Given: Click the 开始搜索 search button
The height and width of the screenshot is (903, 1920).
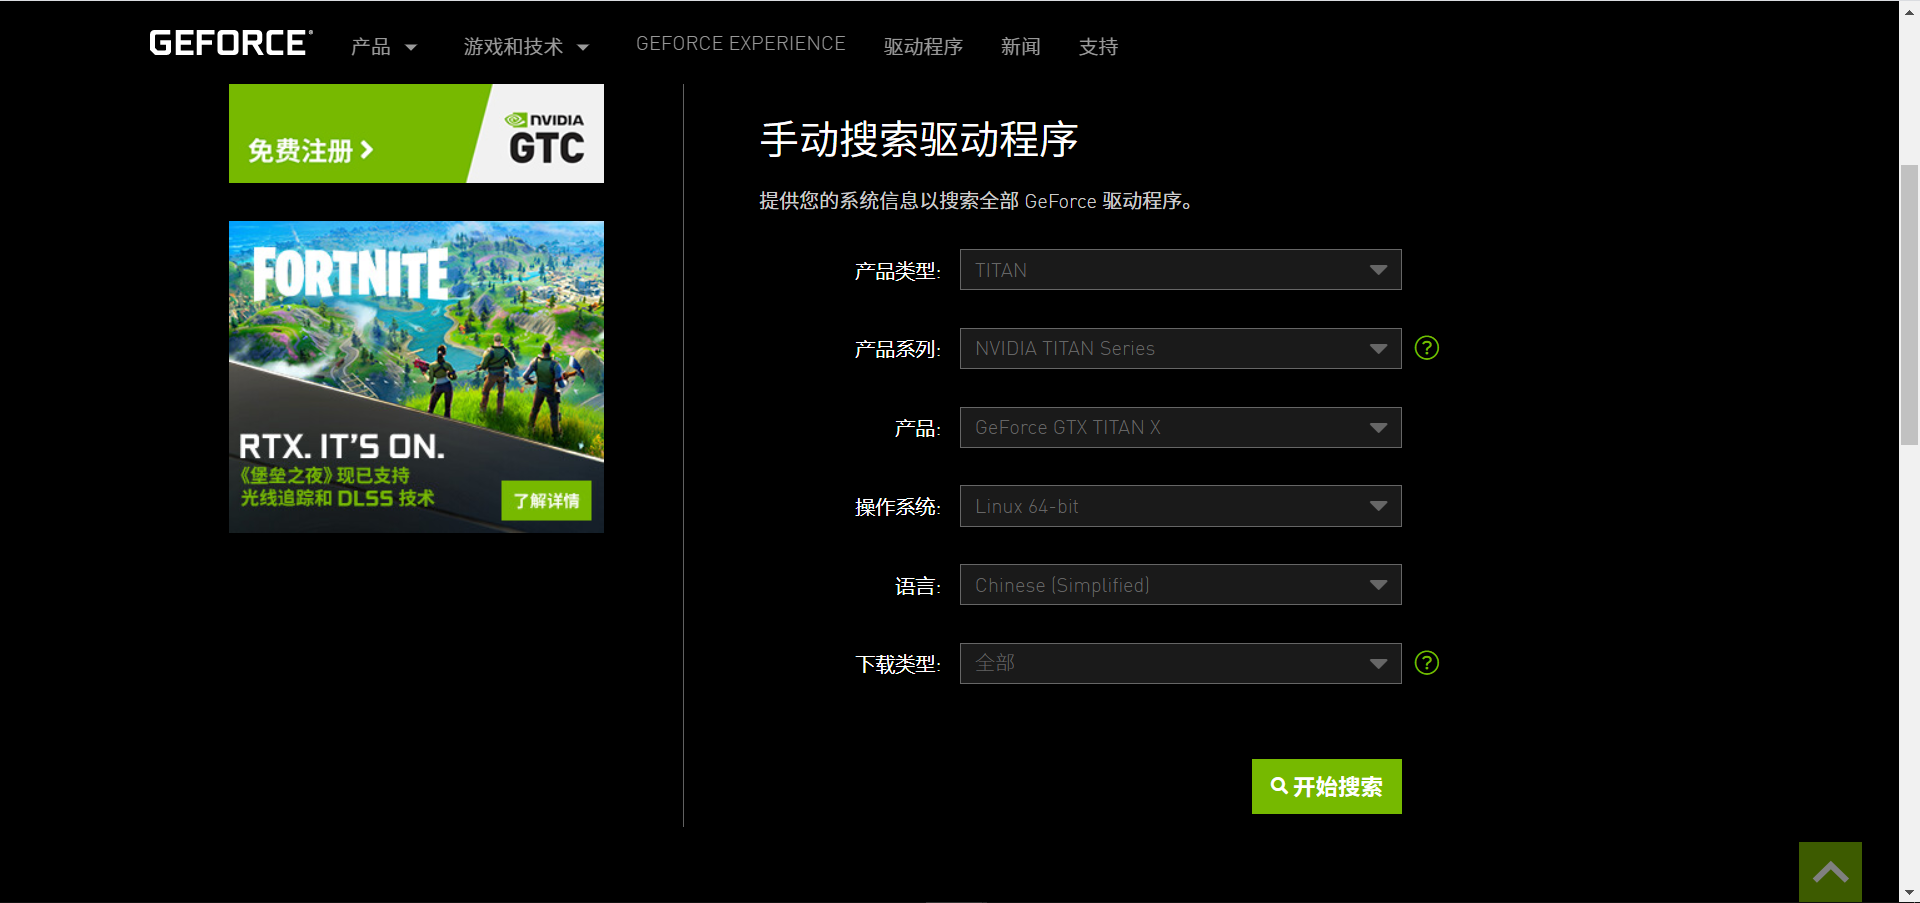Looking at the screenshot, I should (x=1326, y=786).
